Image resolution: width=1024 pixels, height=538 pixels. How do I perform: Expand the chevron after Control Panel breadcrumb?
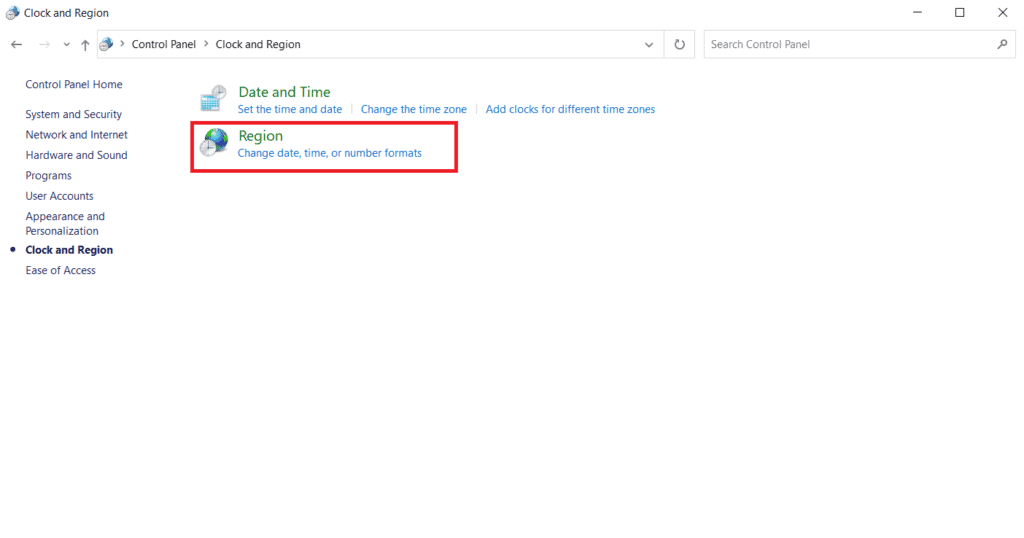click(x=206, y=44)
